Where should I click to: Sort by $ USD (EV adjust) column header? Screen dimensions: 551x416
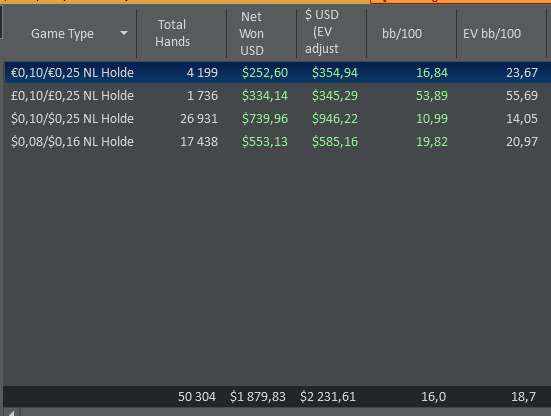click(x=322, y=32)
